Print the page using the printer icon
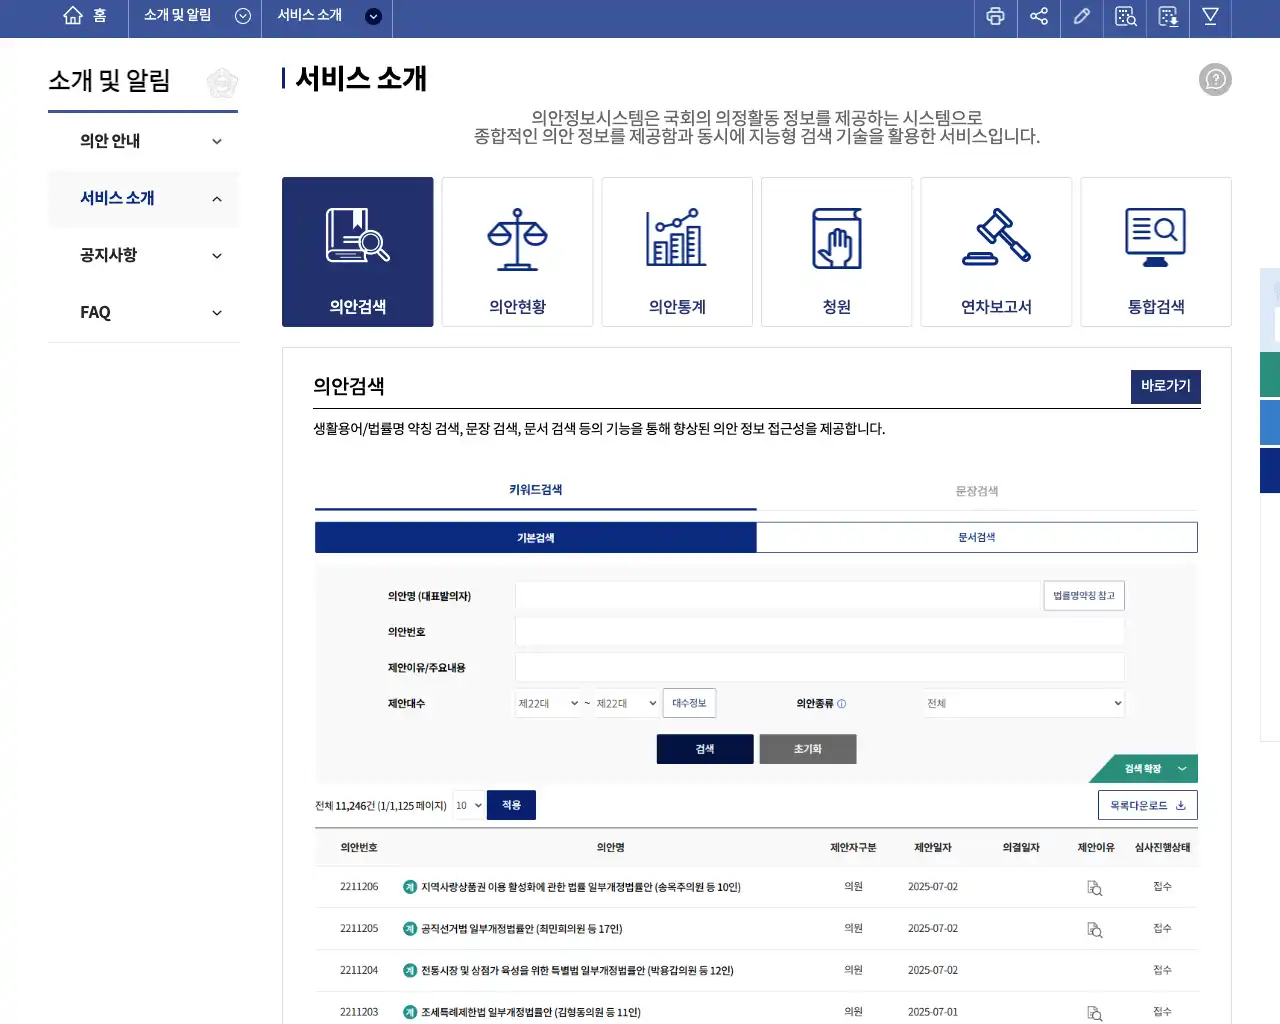Screen dimensions: 1280x1024 (x=995, y=16)
